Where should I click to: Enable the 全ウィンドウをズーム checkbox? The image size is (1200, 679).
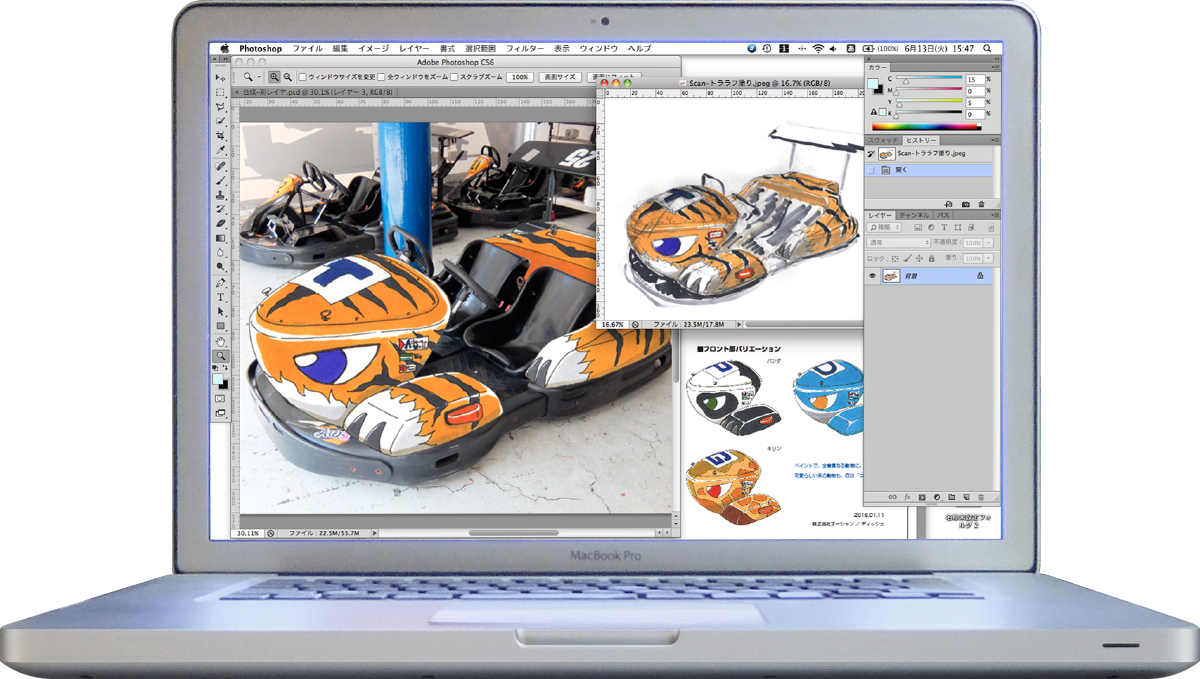382,77
